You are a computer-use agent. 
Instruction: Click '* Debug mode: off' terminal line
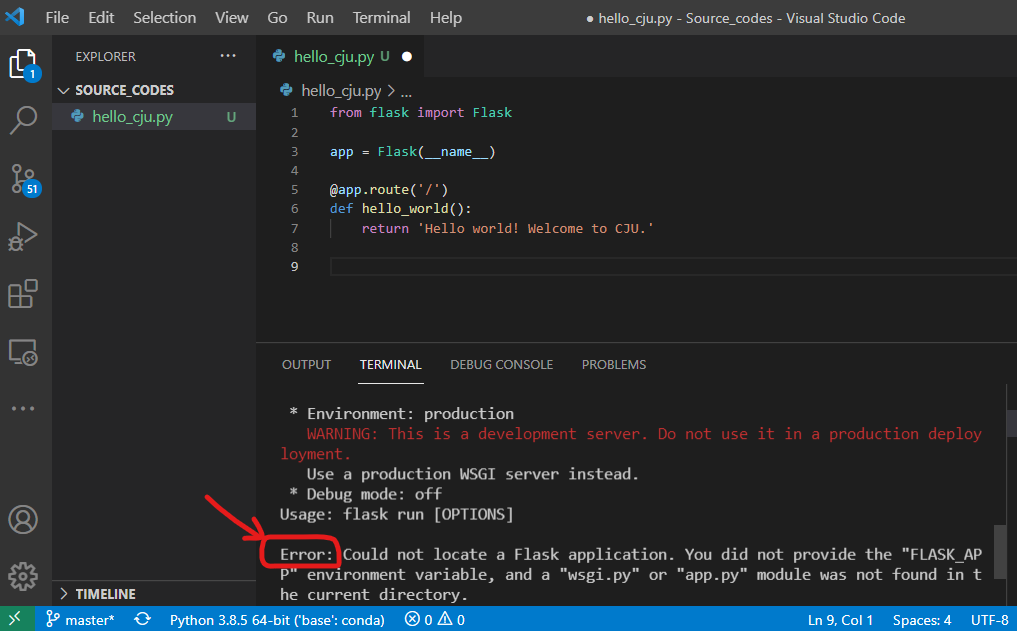pyautogui.click(x=366, y=494)
